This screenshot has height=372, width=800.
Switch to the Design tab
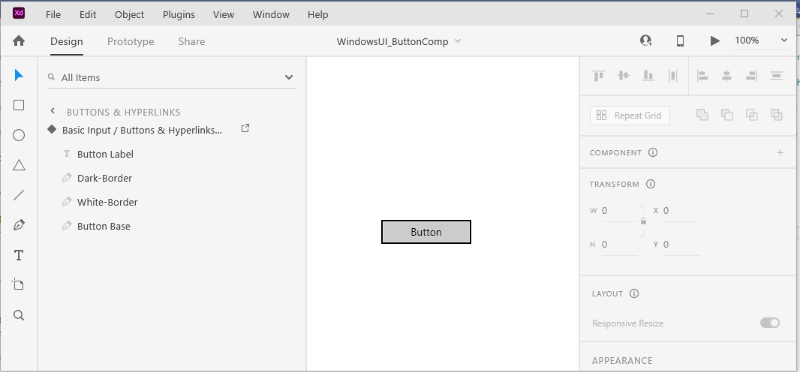[x=66, y=41]
